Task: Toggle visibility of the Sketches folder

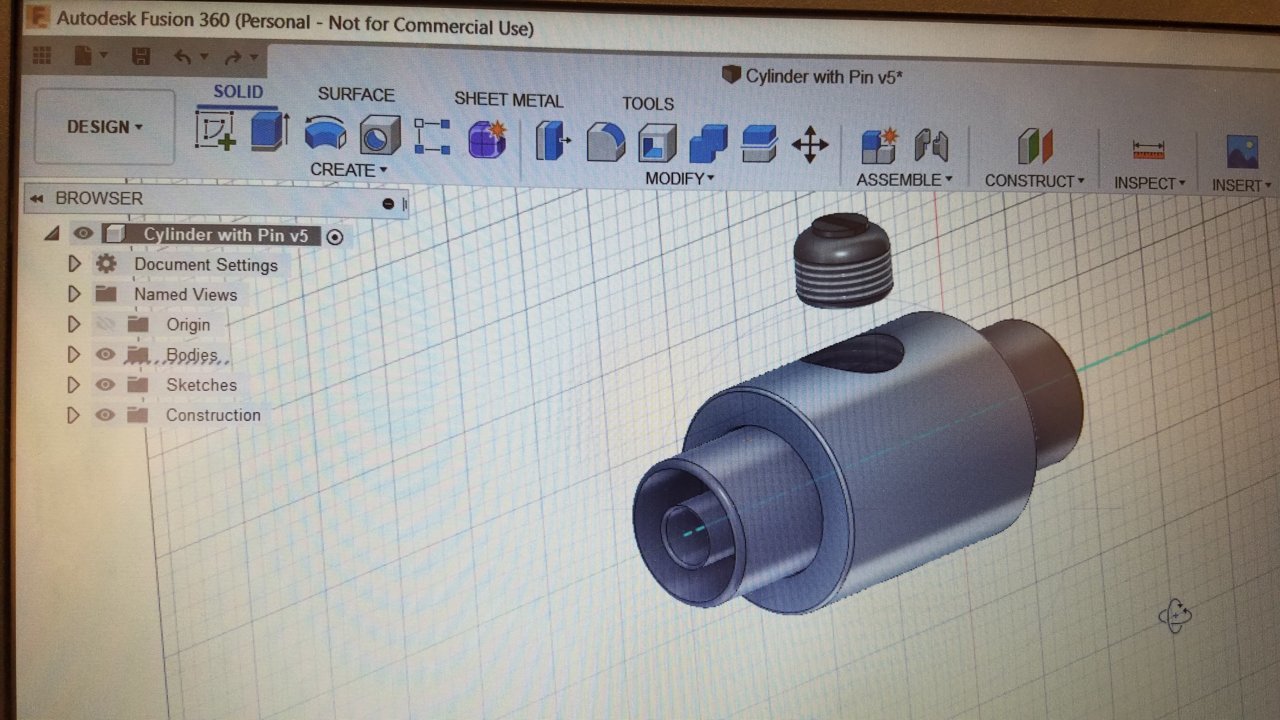Action: [105, 384]
